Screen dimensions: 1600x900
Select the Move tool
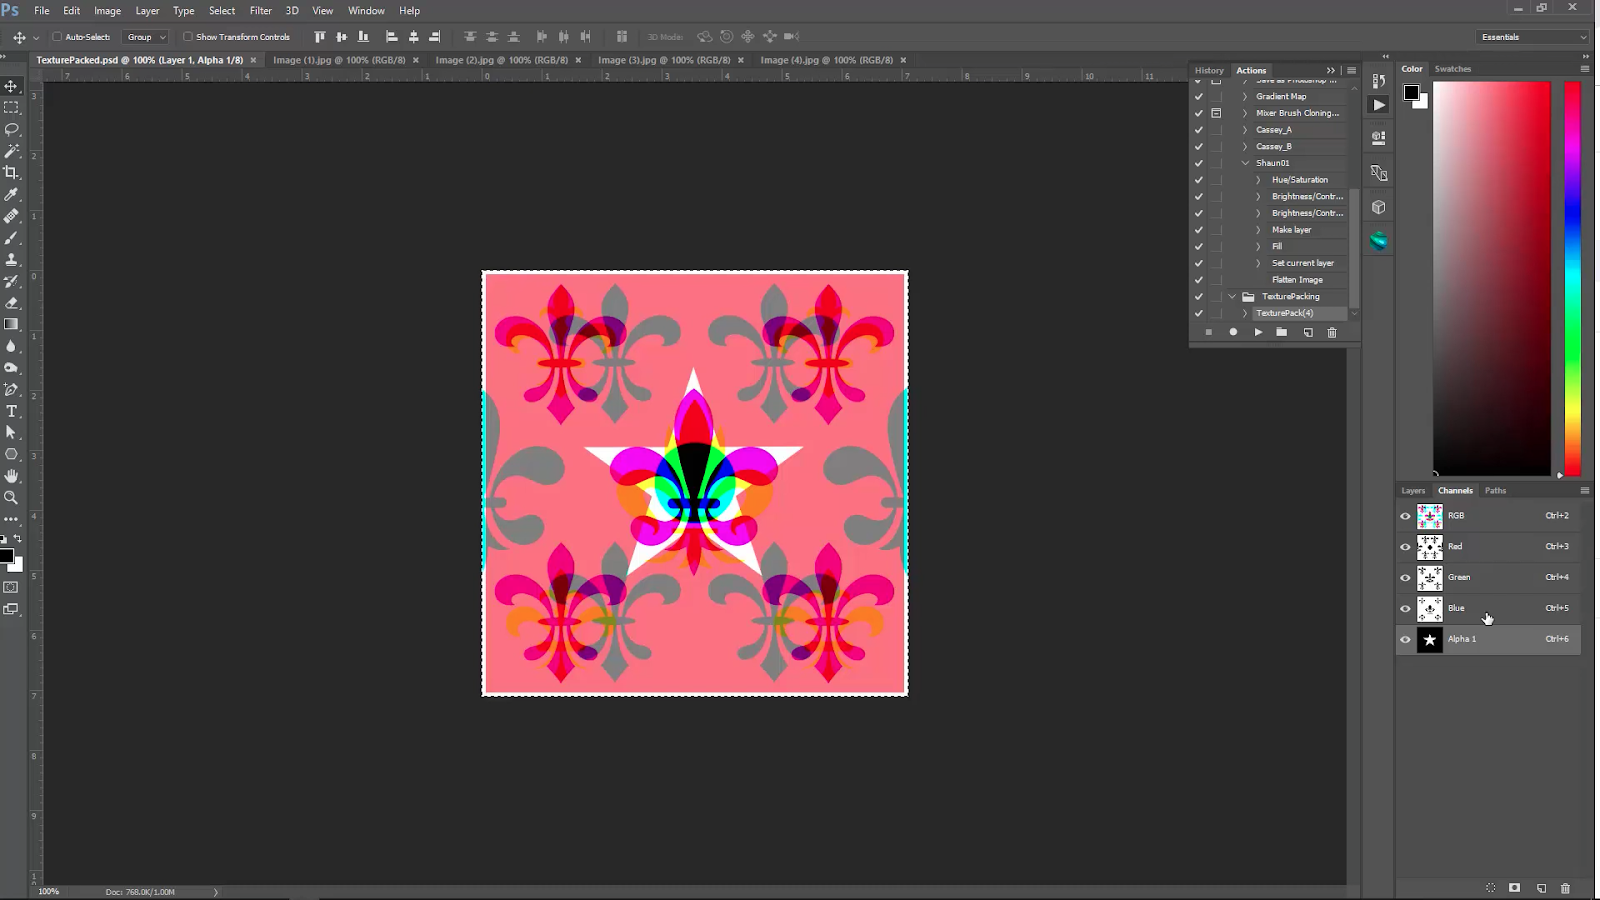tap(12, 86)
